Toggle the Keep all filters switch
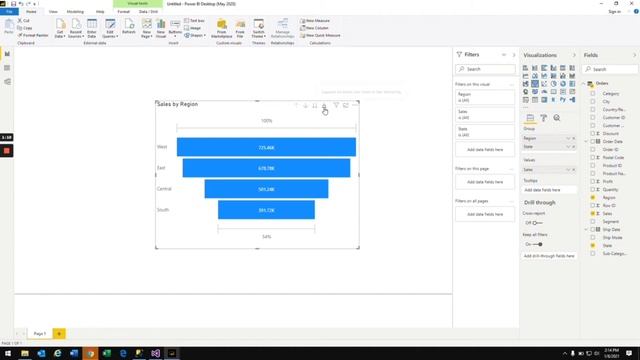 click(538, 244)
